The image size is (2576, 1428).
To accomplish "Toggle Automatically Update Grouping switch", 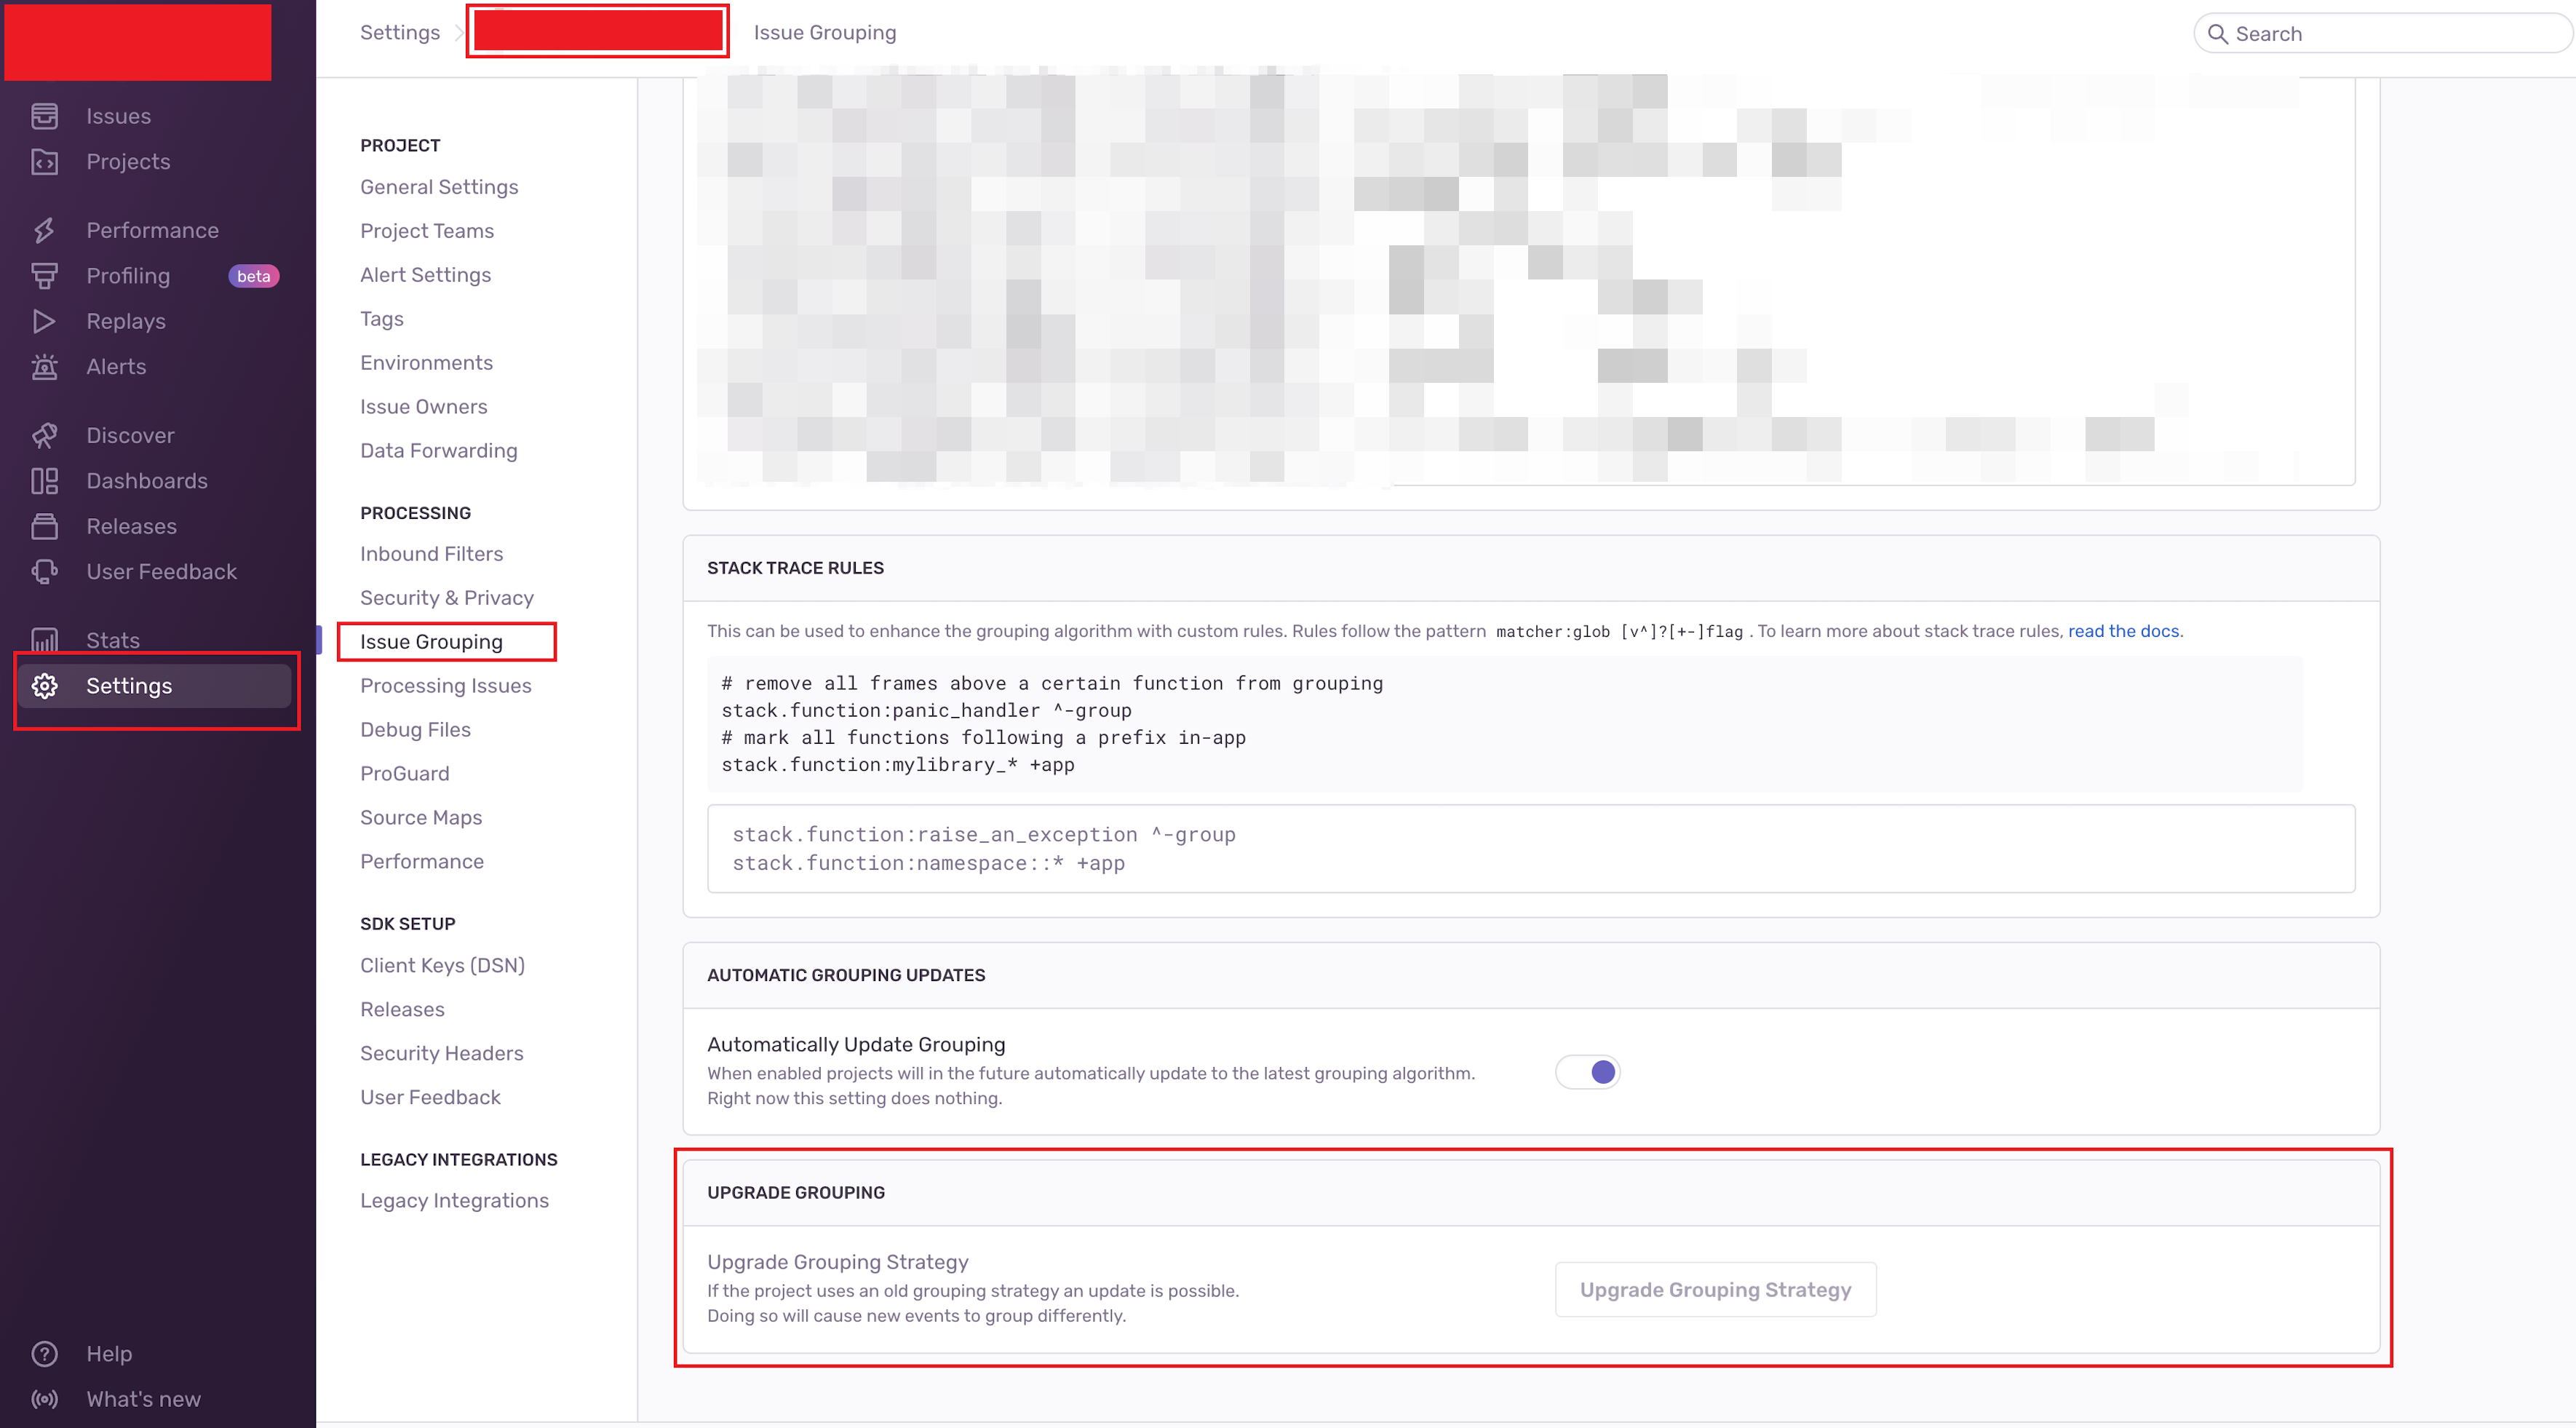I will (1587, 1072).
